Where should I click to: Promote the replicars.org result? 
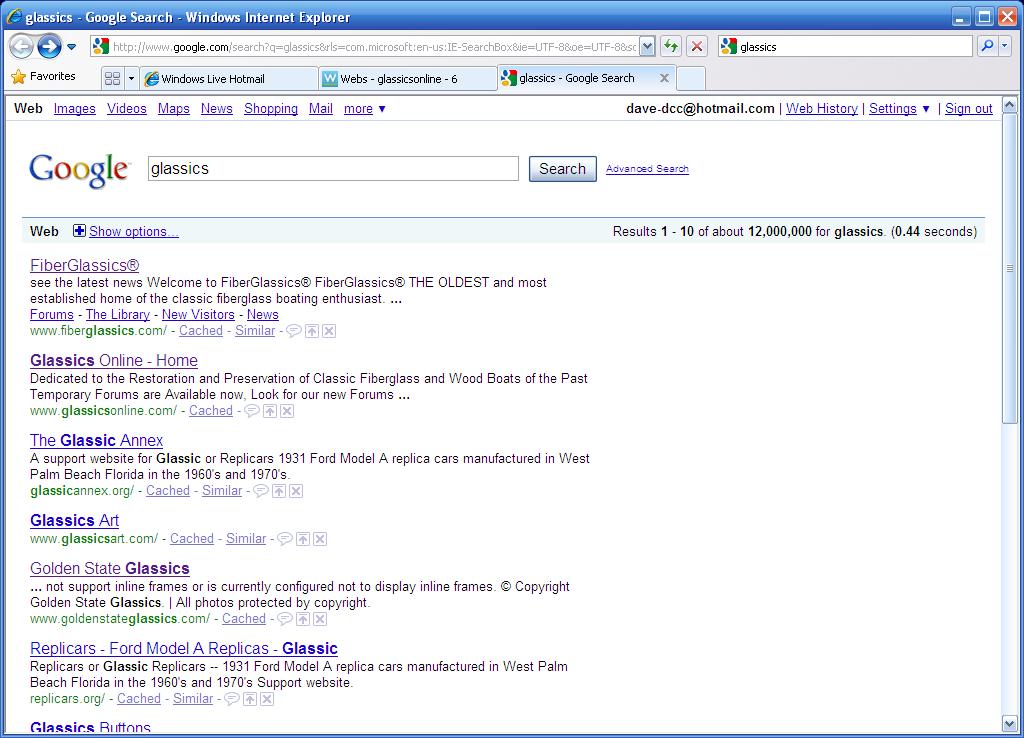coord(250,699)
